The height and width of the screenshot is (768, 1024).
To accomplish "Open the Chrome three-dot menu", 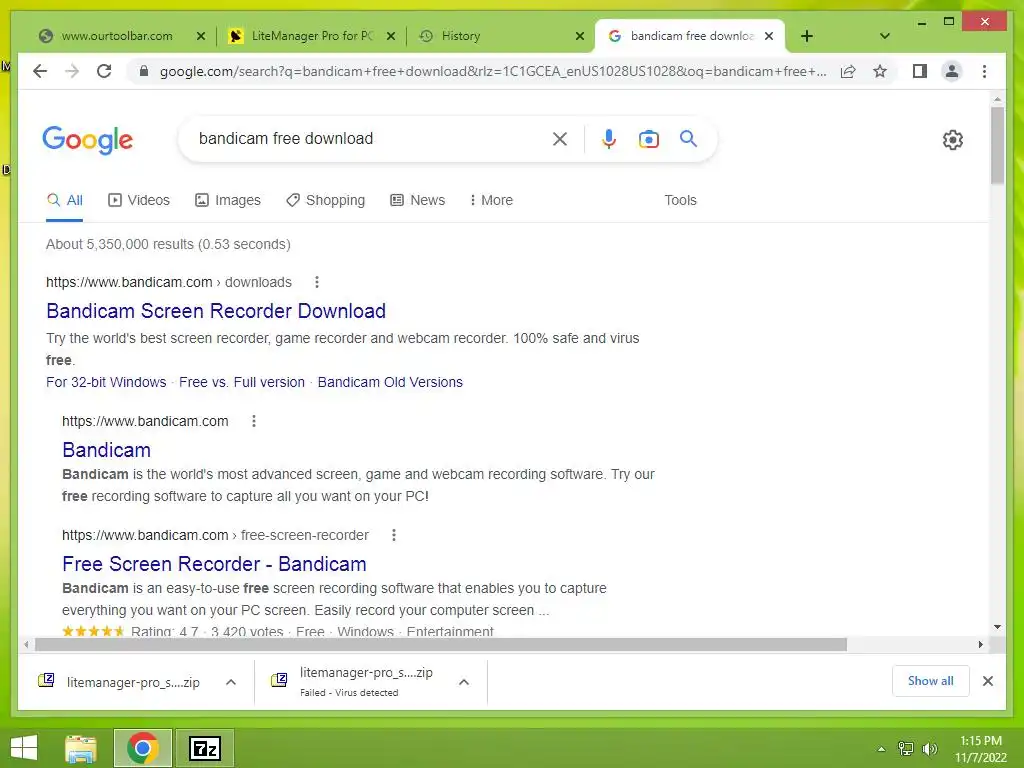I will (x=984, y=71).
